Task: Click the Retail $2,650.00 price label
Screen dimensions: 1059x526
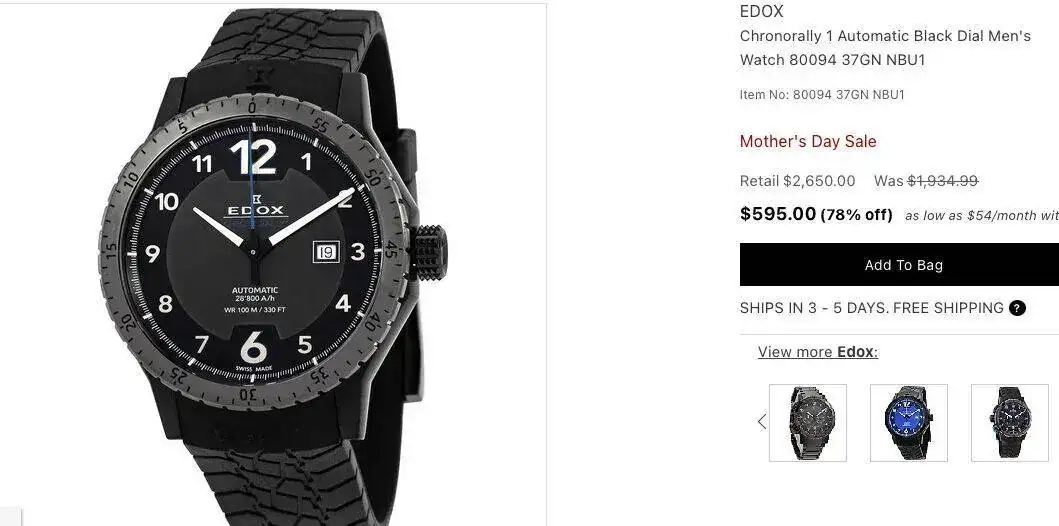Action: (x=798, y=181)
